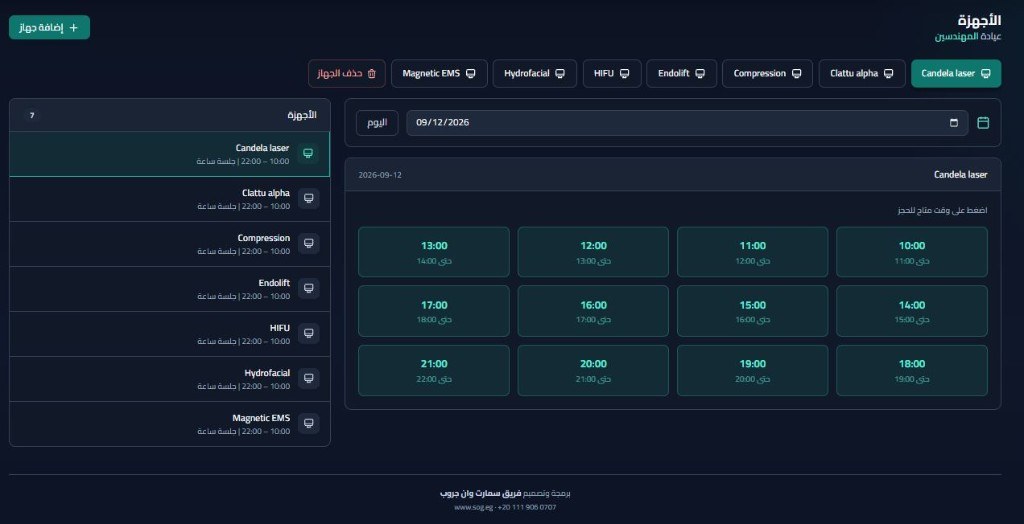Click device icon beside Hydrofacial list row

tap(308, 379)
